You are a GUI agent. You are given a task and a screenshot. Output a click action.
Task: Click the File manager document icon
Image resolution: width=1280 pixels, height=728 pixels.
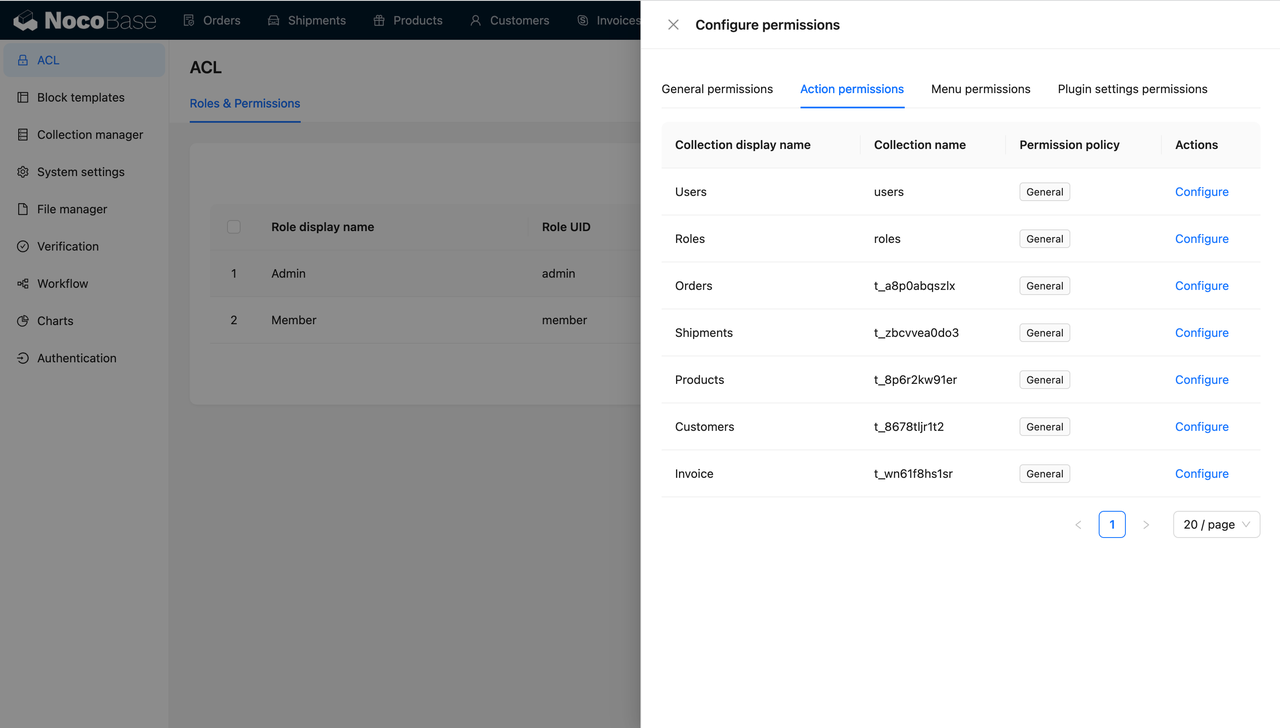[x=23, y=209]
